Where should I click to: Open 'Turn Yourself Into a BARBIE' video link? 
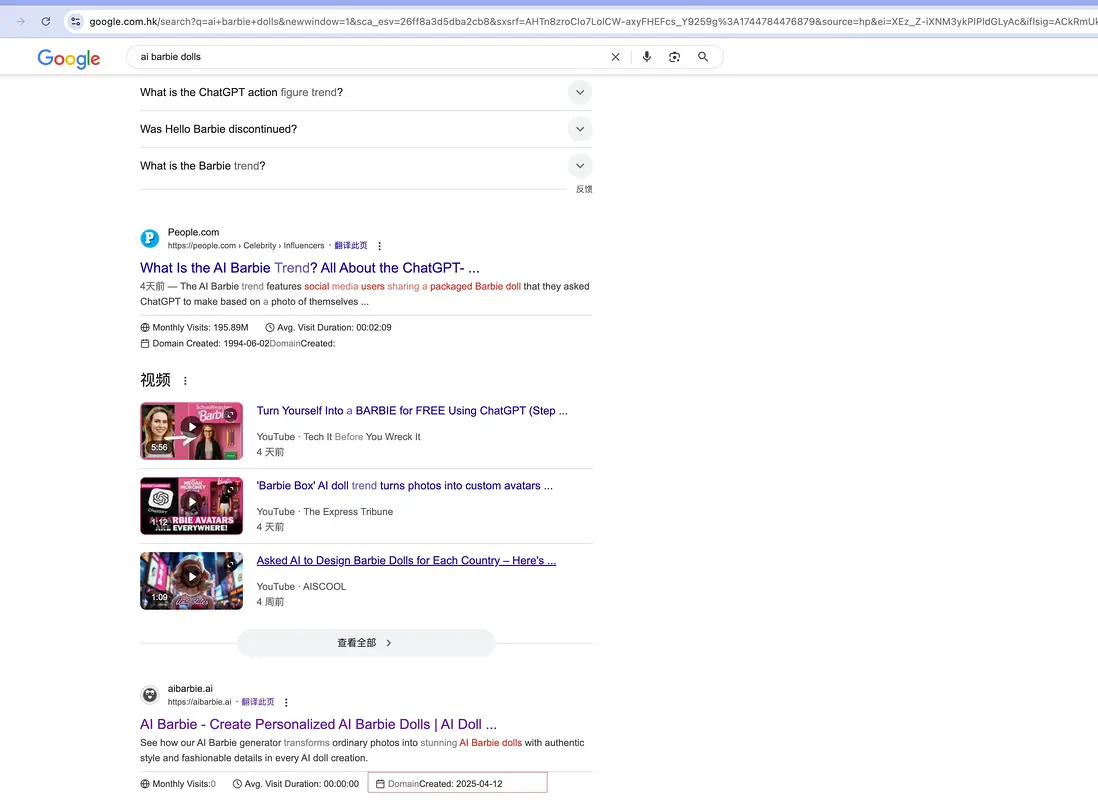tap(412, 411)
